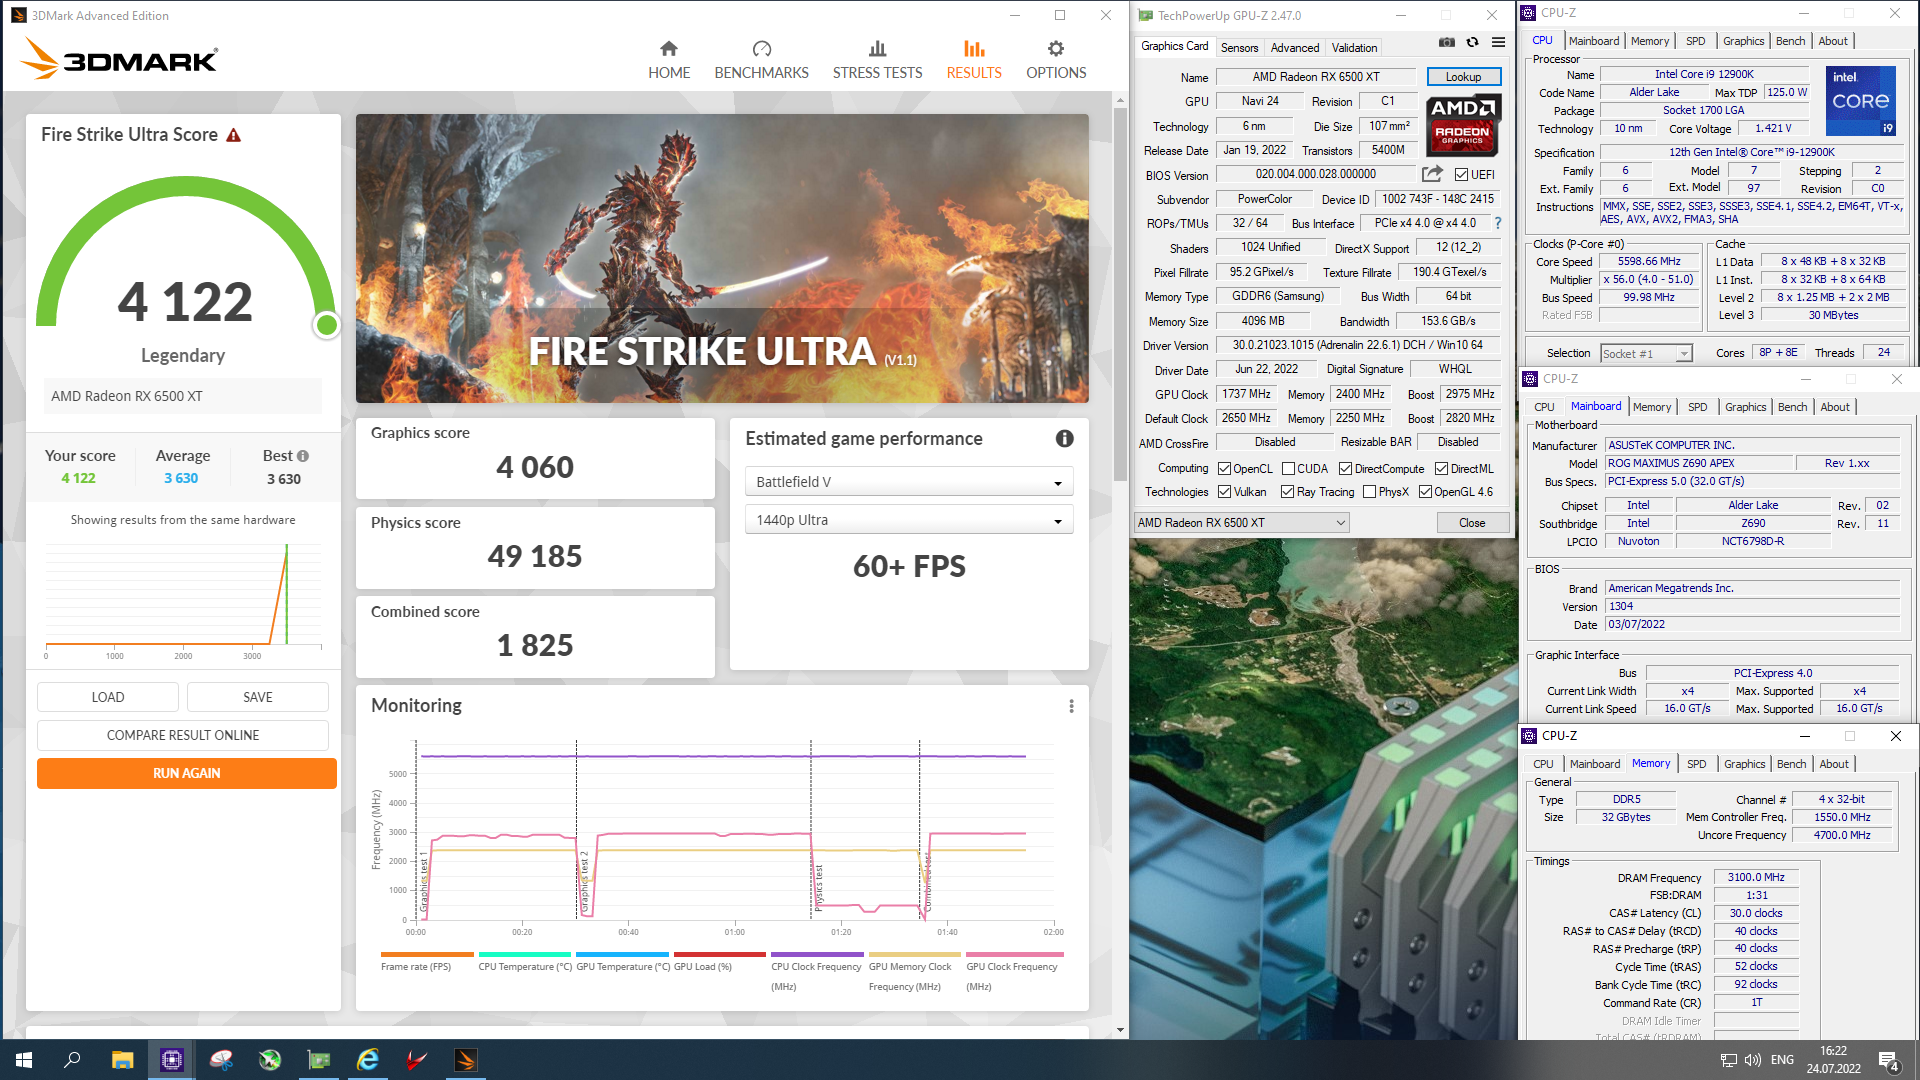Click the Intel Core i9 logo in CPU-Z

1860,101
